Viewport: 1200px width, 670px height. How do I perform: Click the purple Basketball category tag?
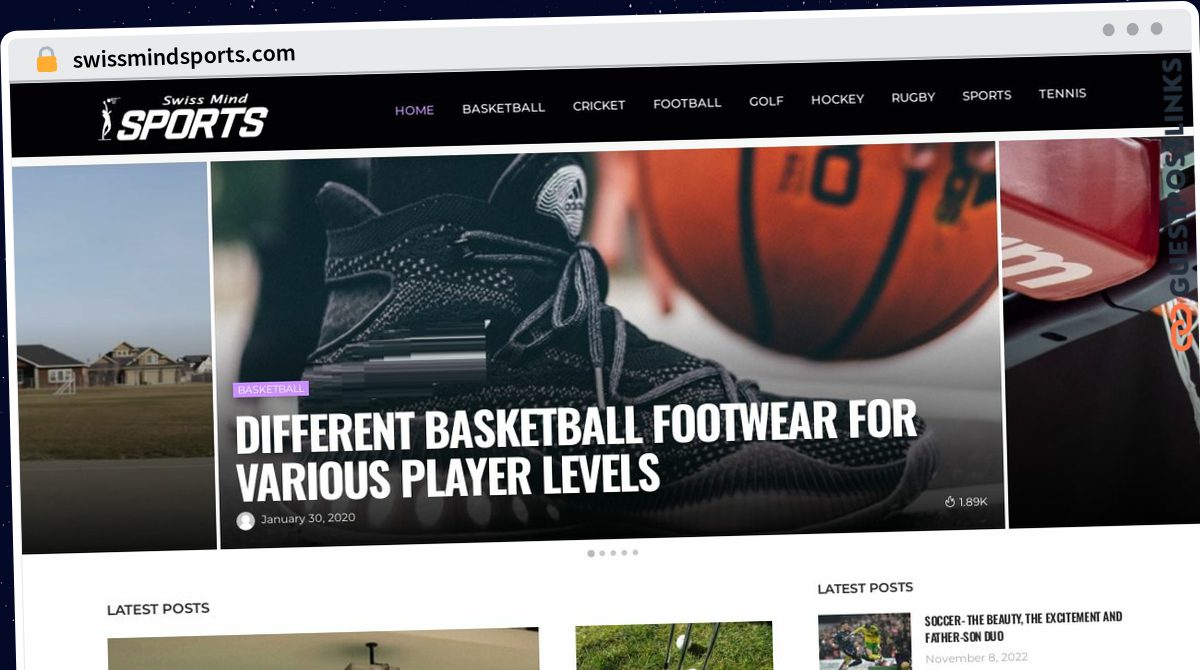tap(271, 389)
